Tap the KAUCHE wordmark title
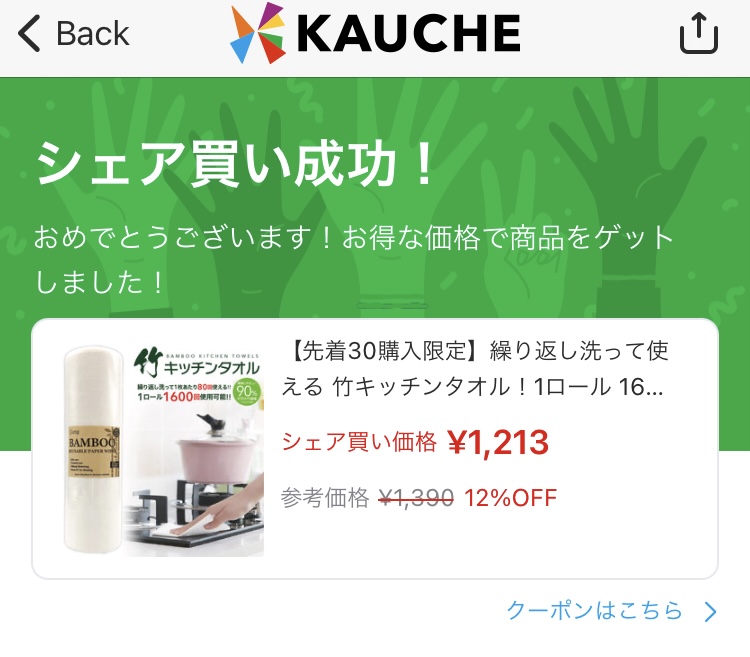The height and width of the screenshot is (657, 750). tap(408, 33)
